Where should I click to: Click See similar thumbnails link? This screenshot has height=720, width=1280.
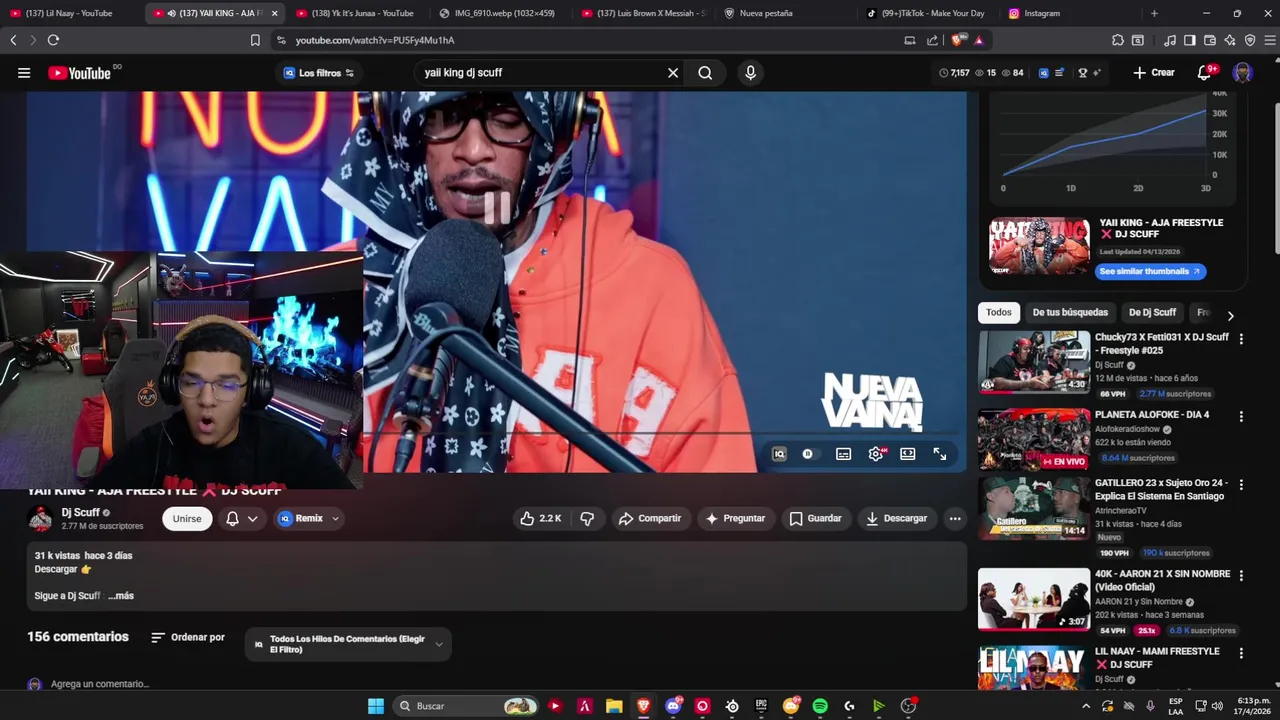[x=1150, y=271]
